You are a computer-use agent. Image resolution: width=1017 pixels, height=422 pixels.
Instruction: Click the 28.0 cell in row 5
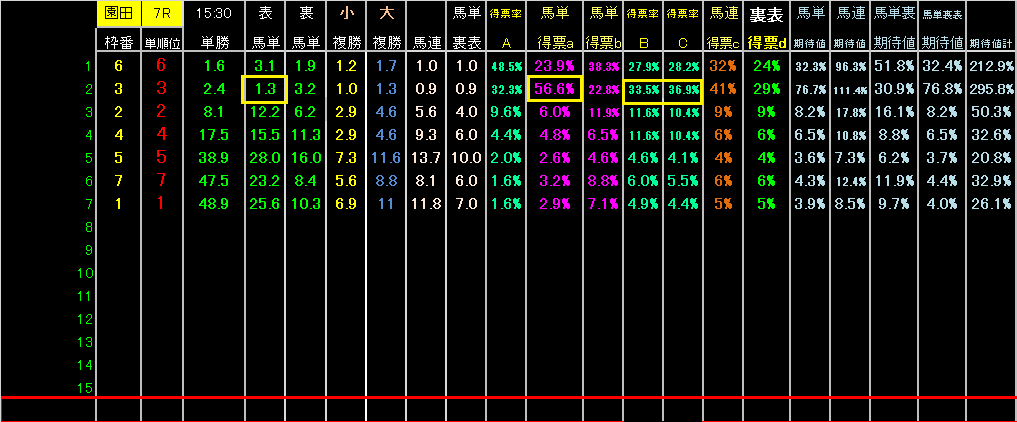tap(266, 158)
